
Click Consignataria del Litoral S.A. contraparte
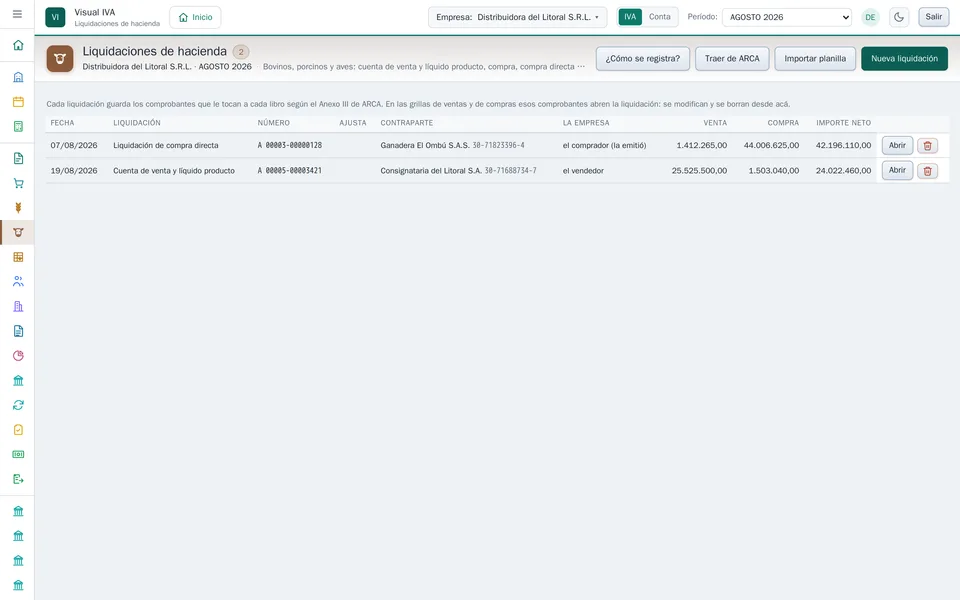(x=431, y=171)
